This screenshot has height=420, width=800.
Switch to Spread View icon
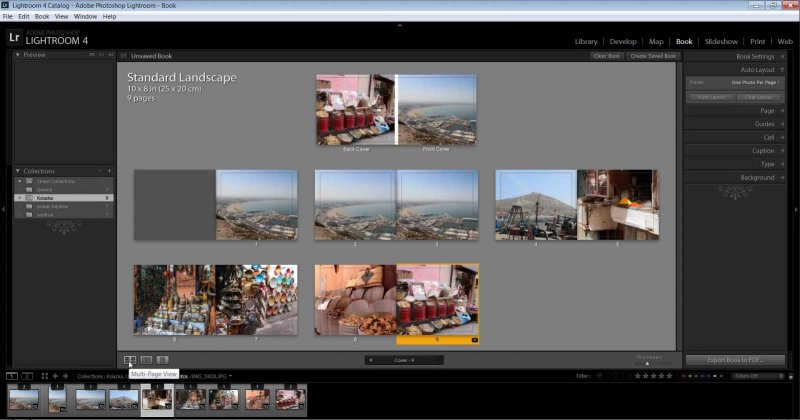(x=147, y=359)
